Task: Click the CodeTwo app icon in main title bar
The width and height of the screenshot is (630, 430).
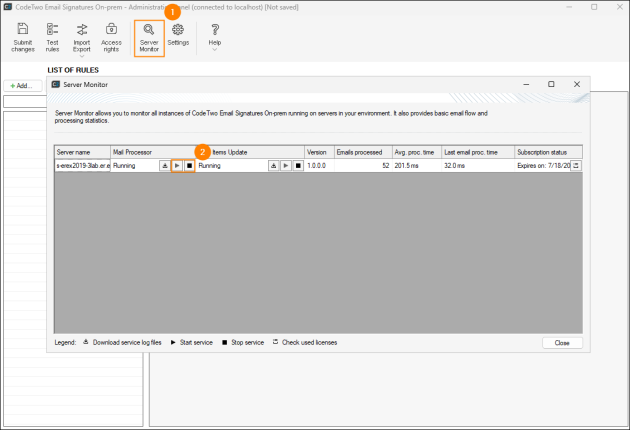Action: point(8,7)
